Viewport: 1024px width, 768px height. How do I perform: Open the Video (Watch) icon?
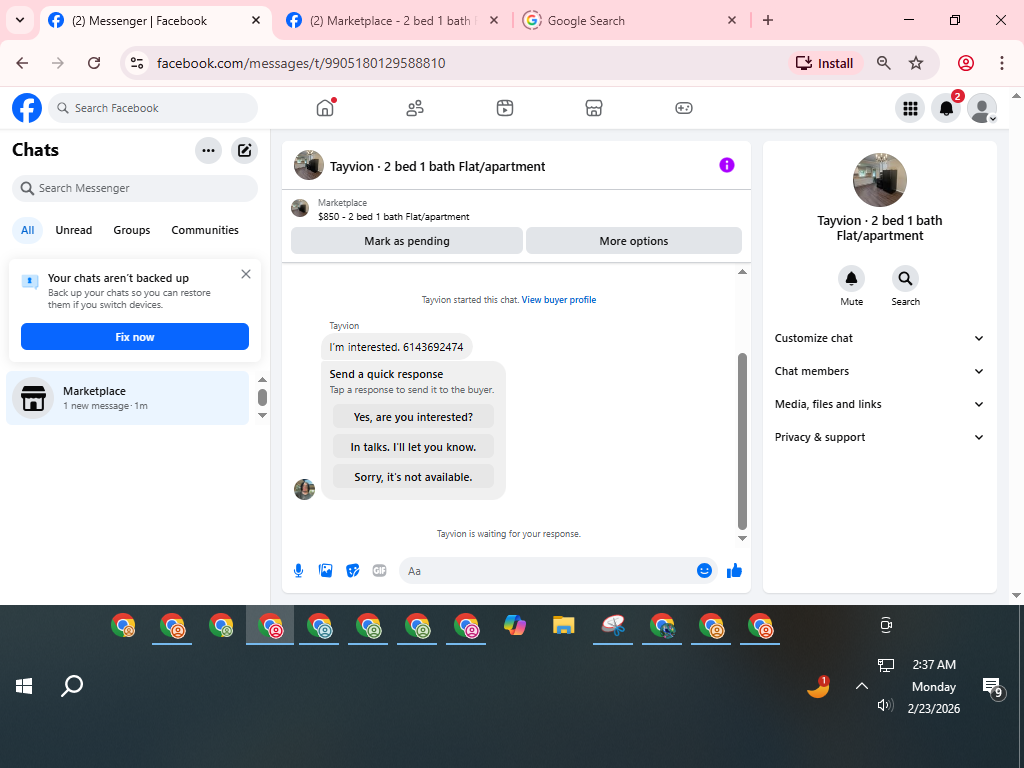tap(505, 108)
